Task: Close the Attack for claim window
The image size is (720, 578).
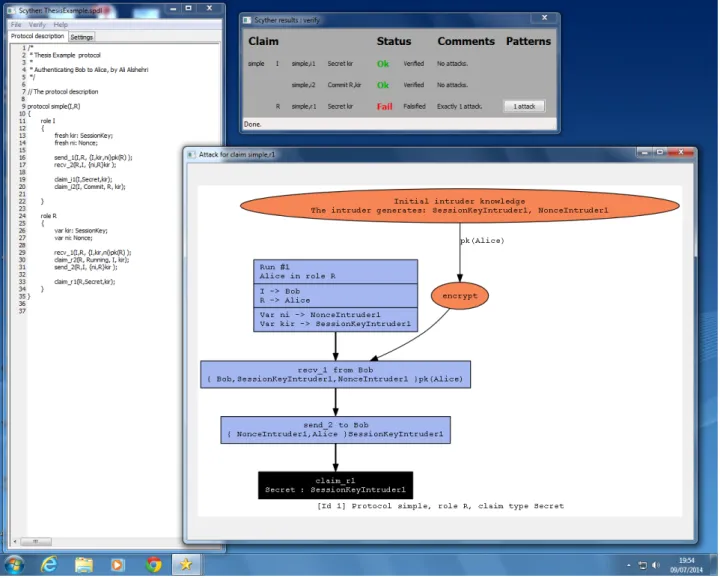Action: [682, 152]
